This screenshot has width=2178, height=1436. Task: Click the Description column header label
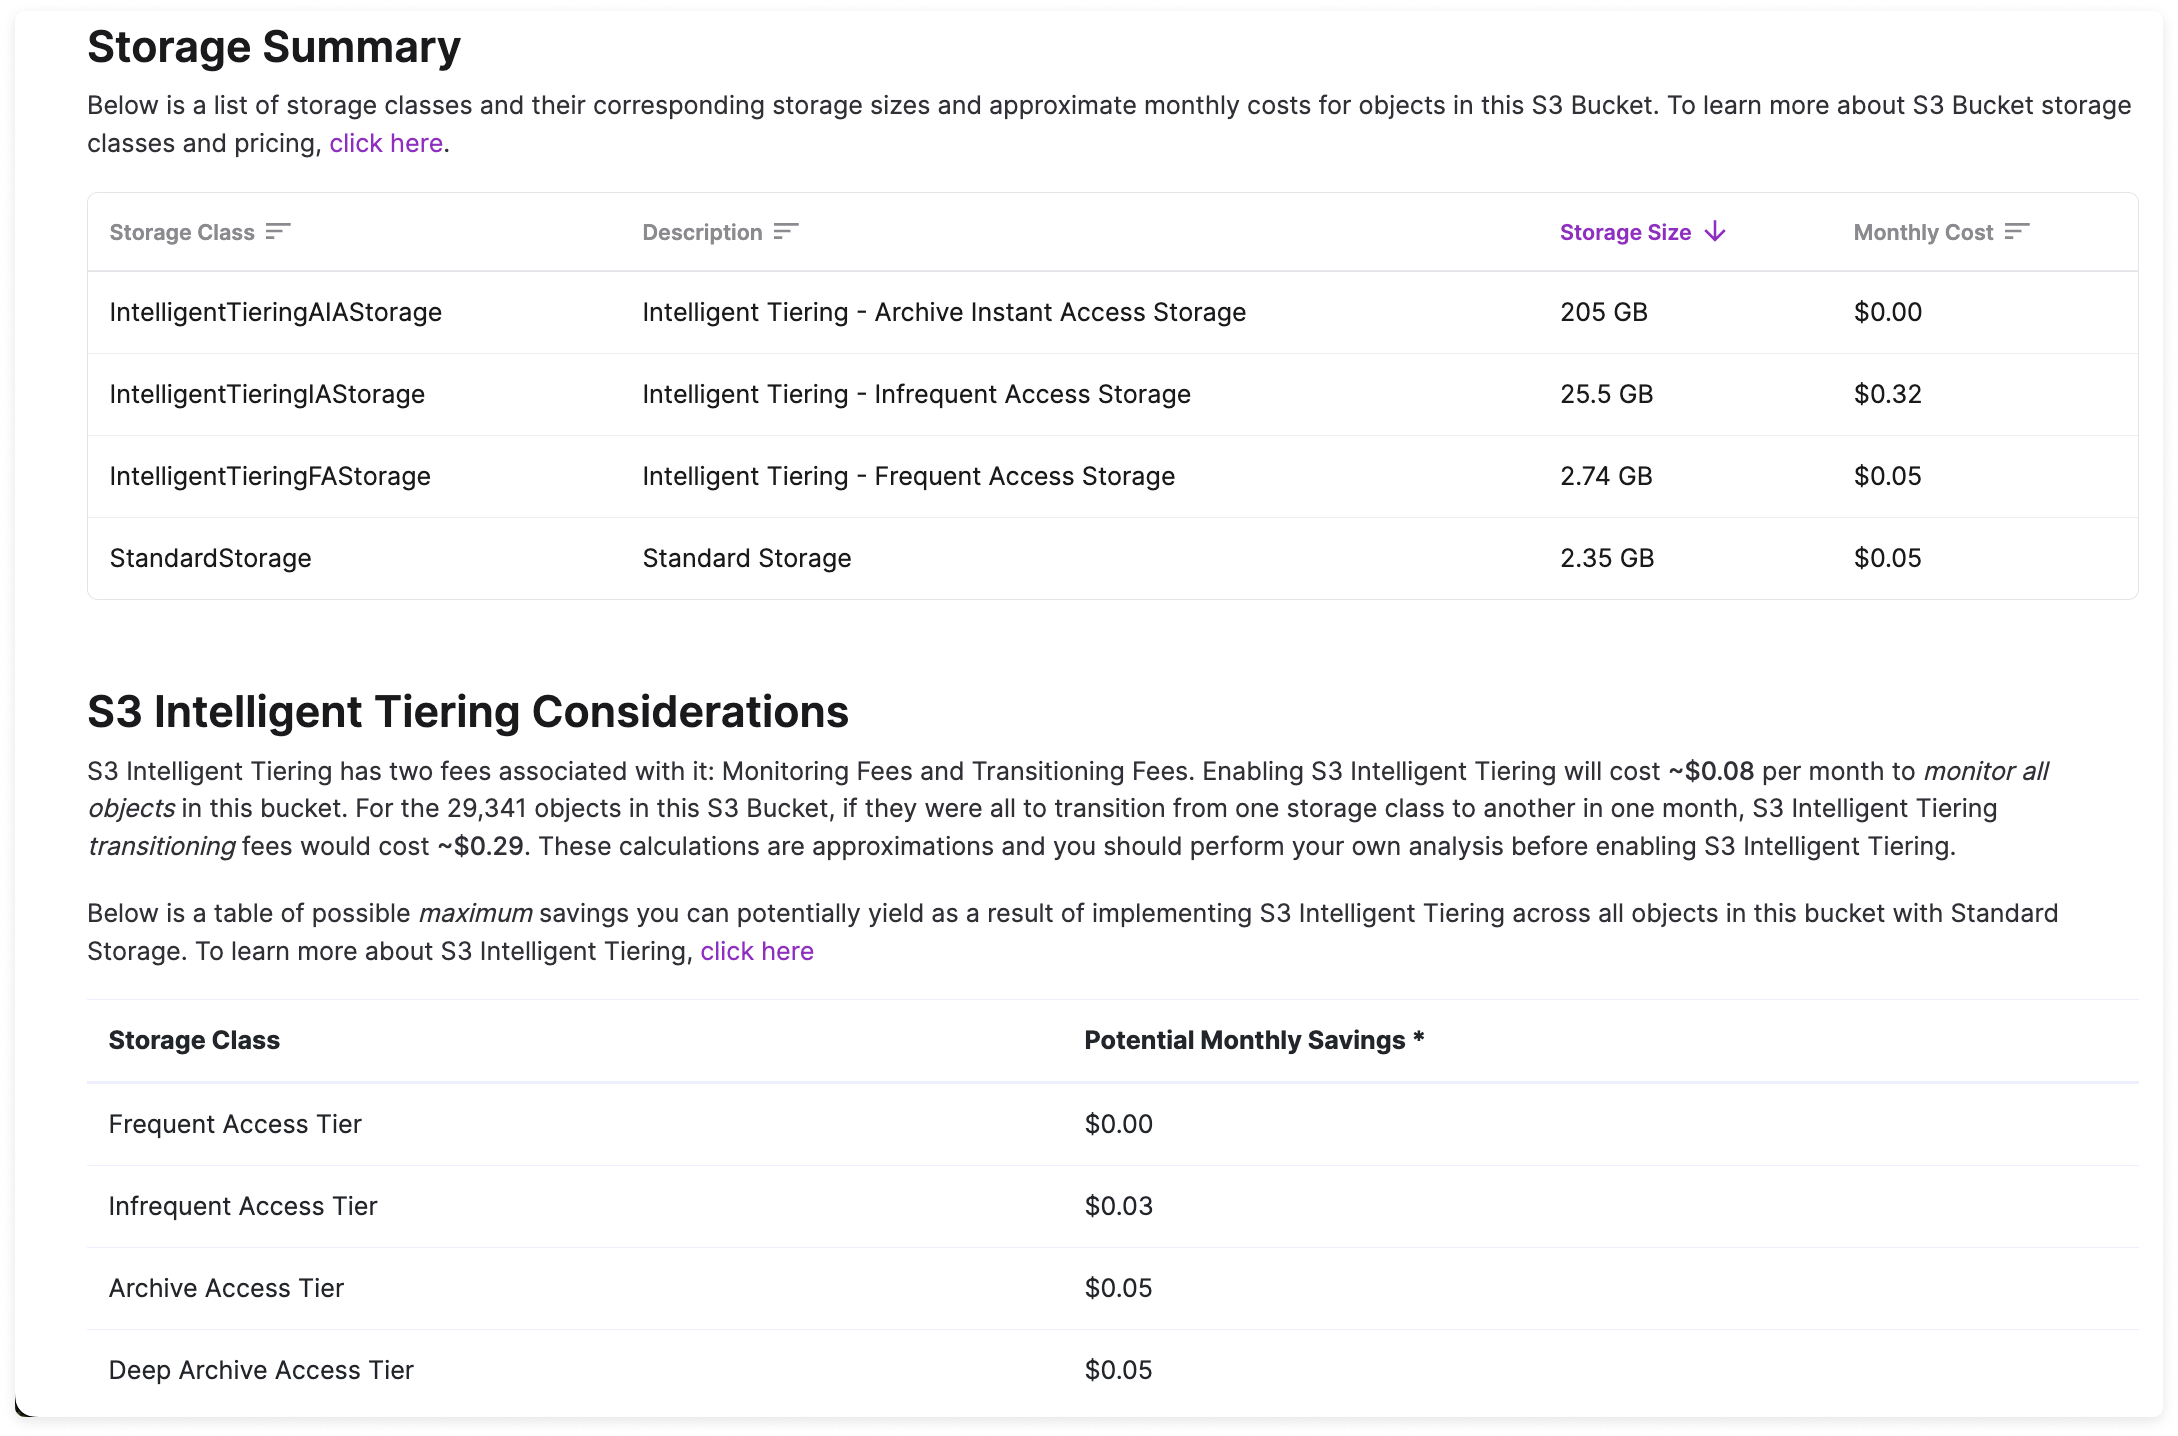point(702,232)
